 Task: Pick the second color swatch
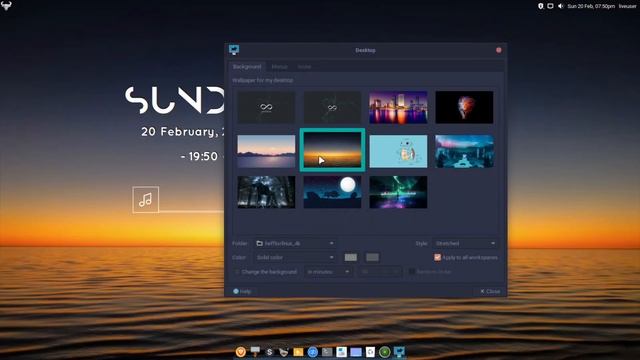[x=372, y=258]
